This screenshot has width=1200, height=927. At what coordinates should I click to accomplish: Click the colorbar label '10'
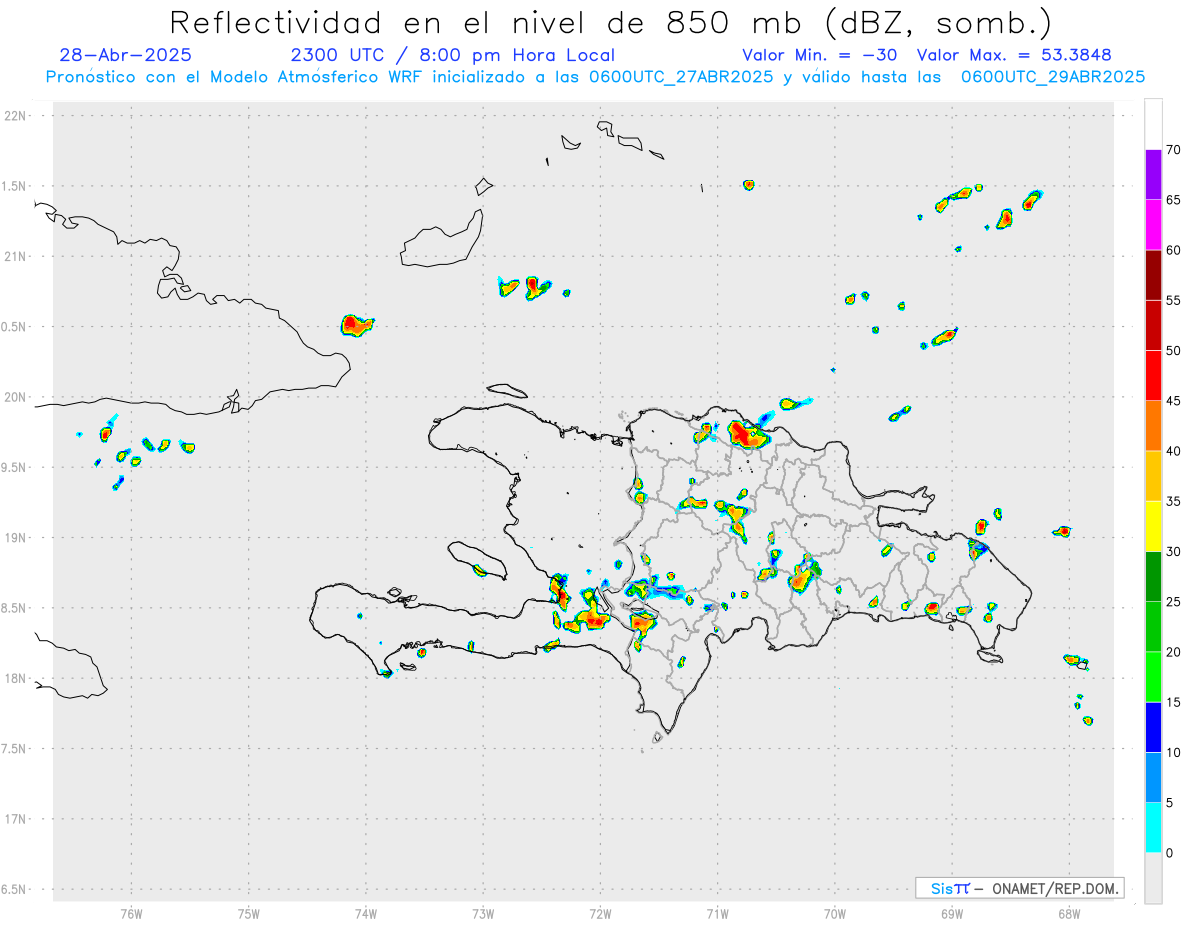click(1174, 752)
